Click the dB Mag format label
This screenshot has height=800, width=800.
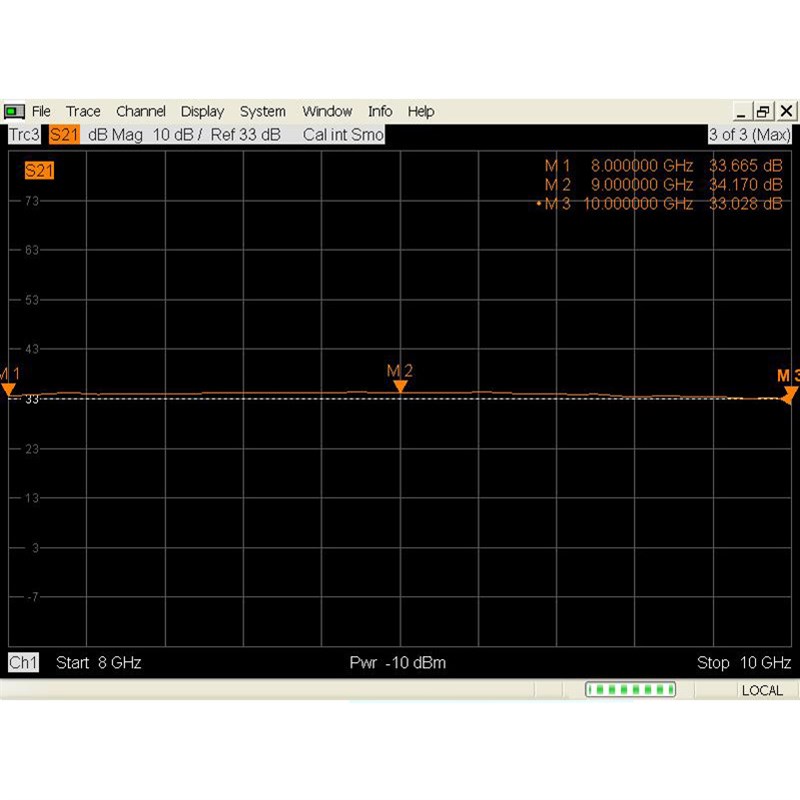(115, 135)
